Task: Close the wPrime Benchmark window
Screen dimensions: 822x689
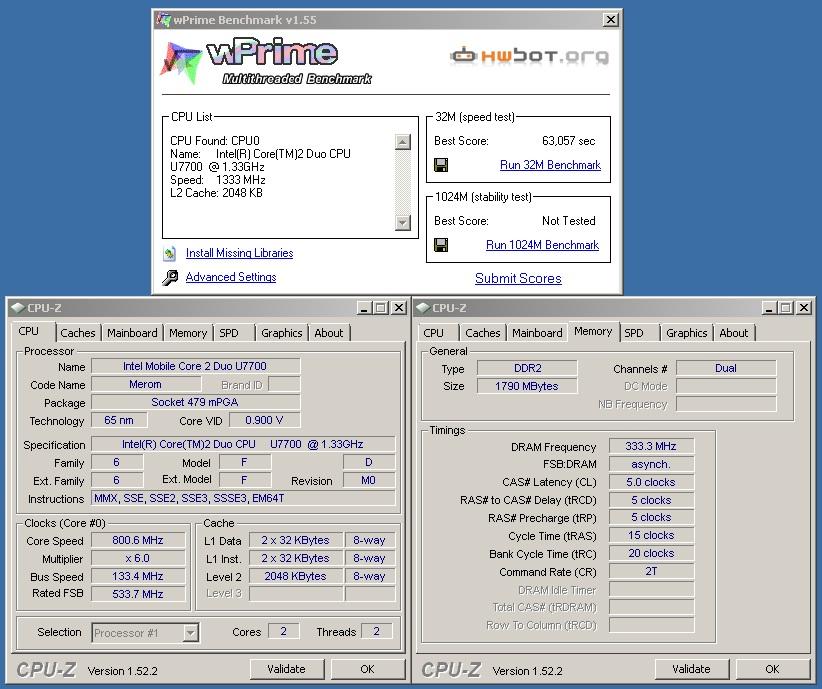Action: 611,20
